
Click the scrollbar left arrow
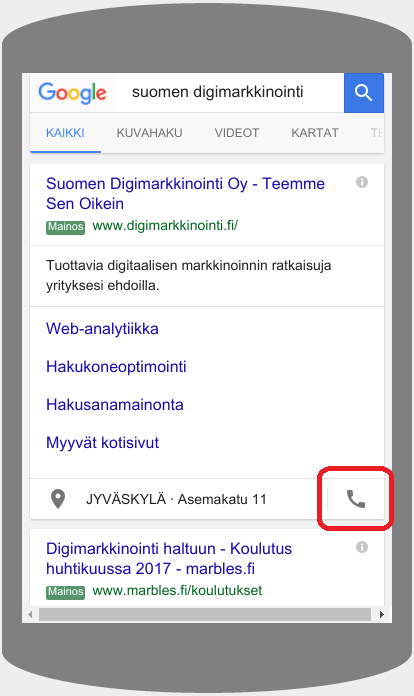coord(30,615)
